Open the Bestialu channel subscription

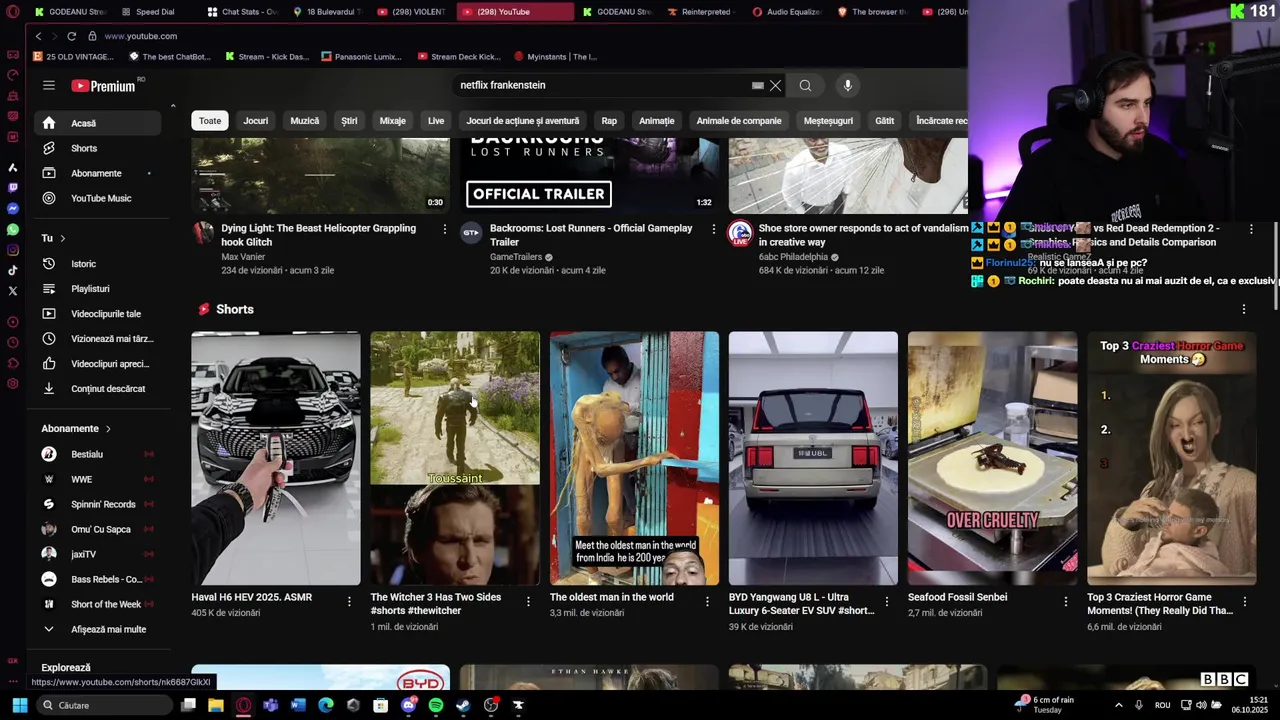97,454
